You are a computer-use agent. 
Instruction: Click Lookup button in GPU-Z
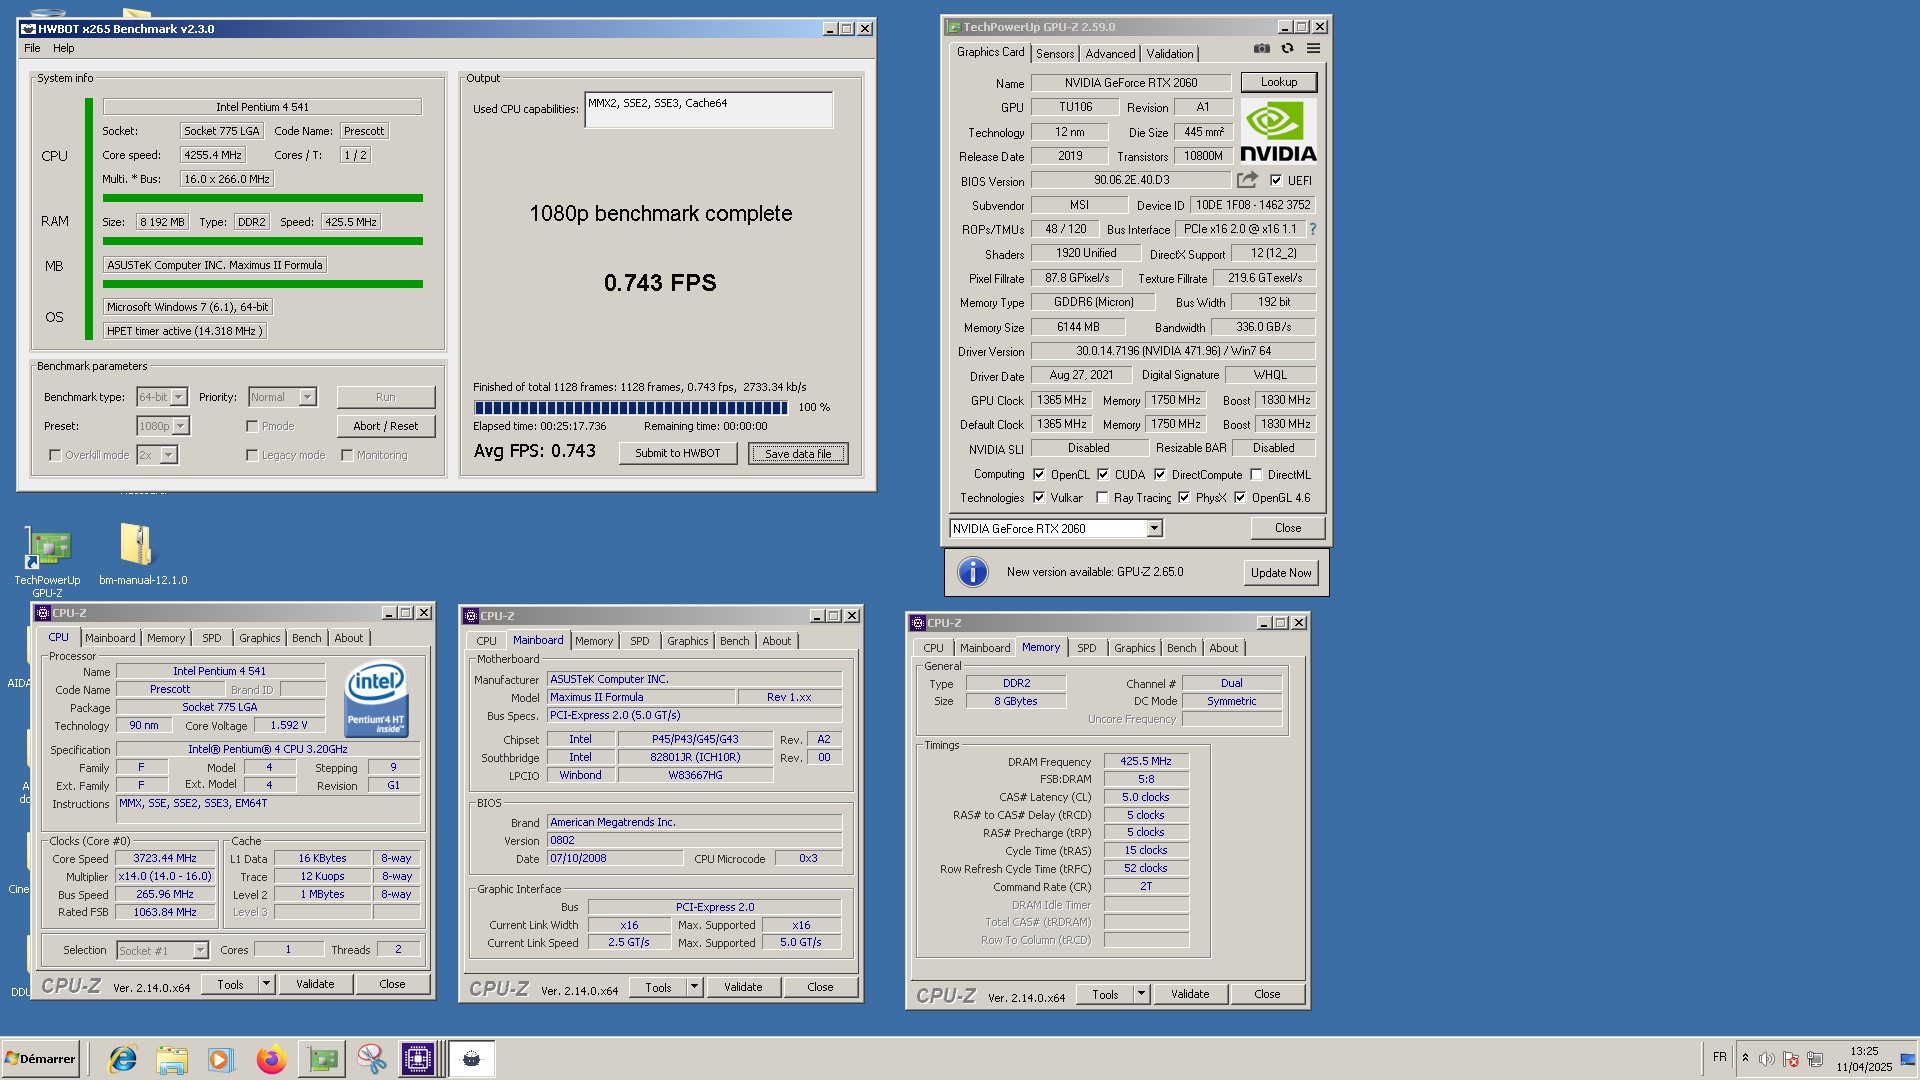(1279, 82)
